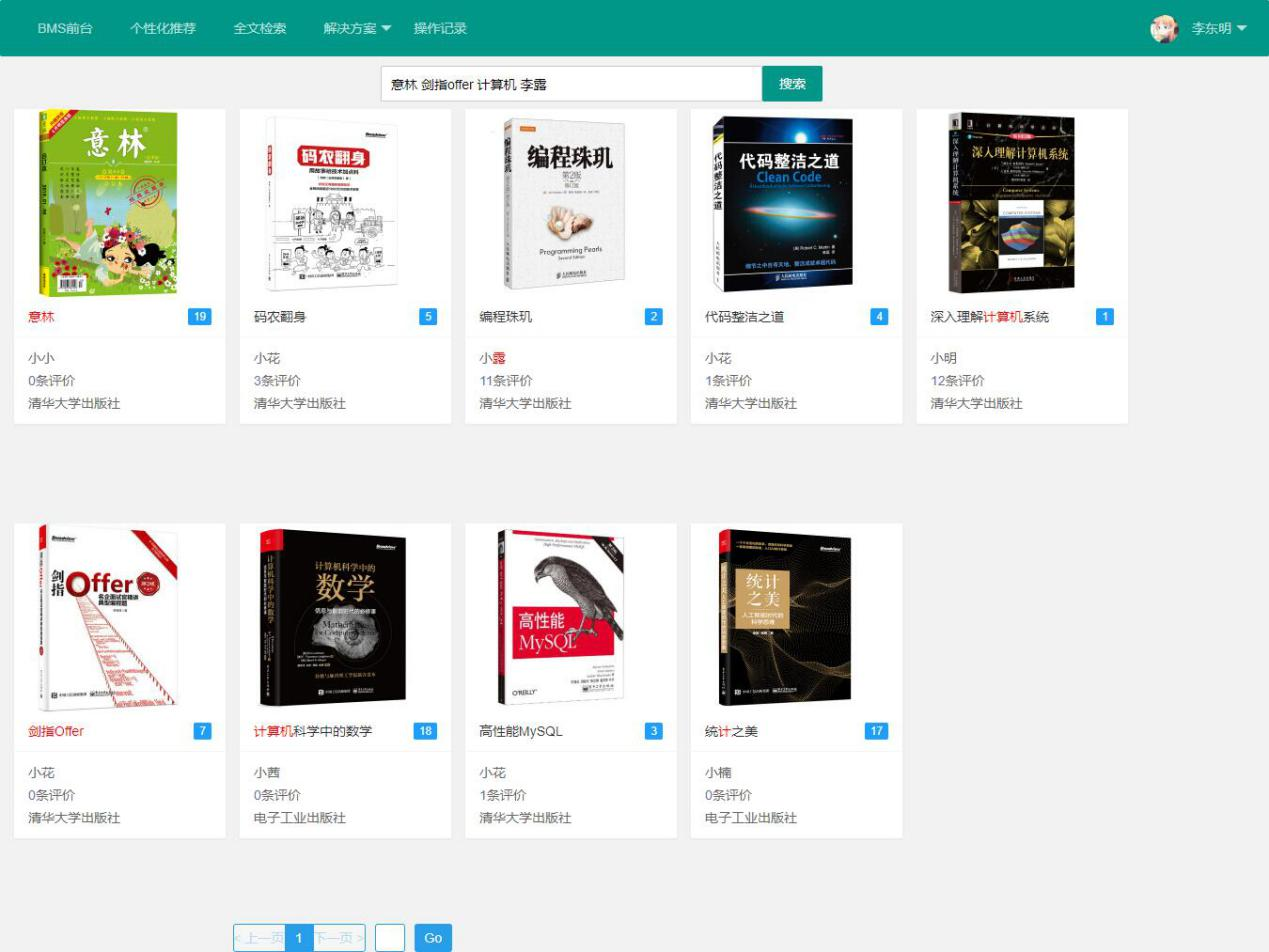Click 3条评价 under 码农翻身

pos(277,381)
